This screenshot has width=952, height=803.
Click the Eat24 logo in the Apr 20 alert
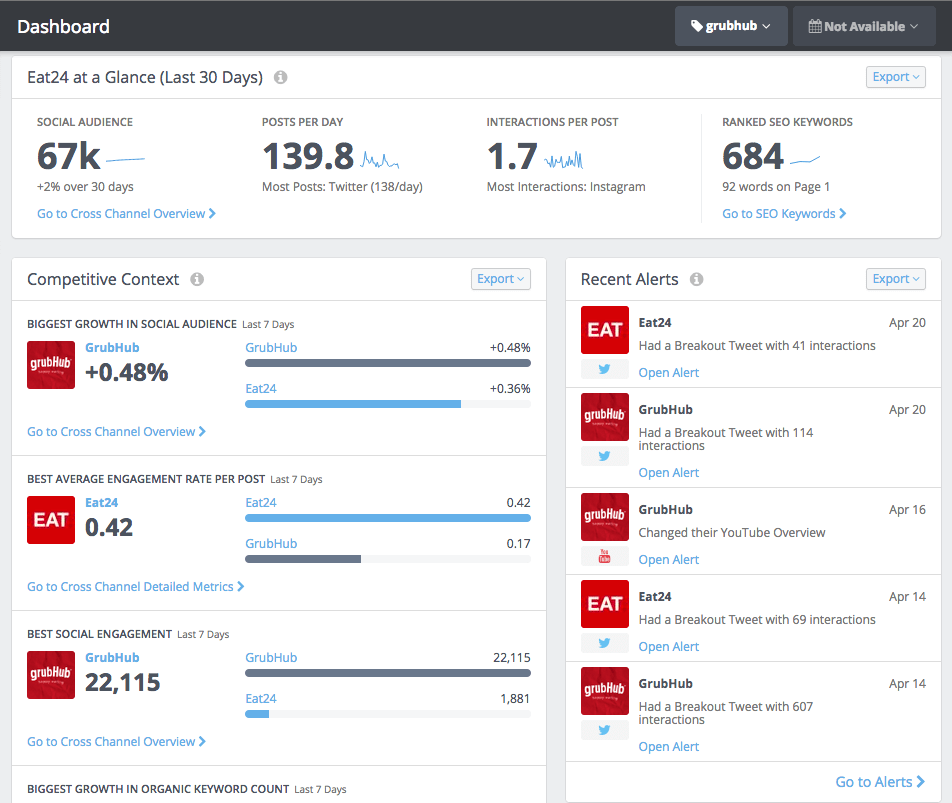(x=605, y=330)
